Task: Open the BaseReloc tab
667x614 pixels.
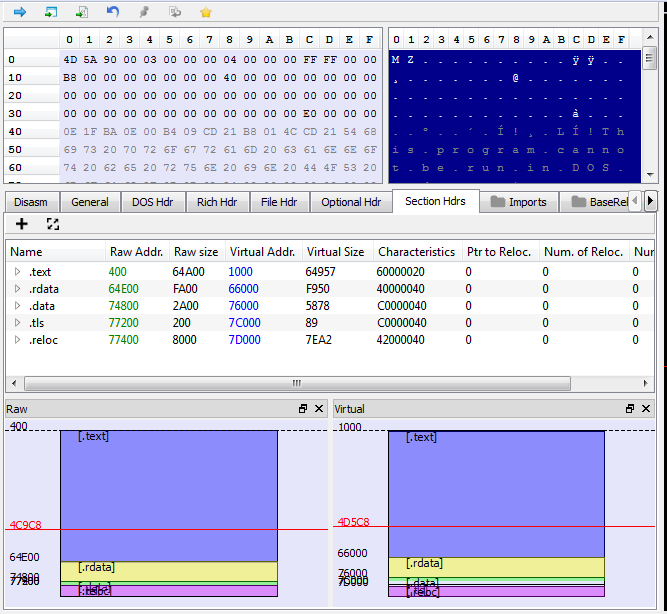Action: coord(595,202)
